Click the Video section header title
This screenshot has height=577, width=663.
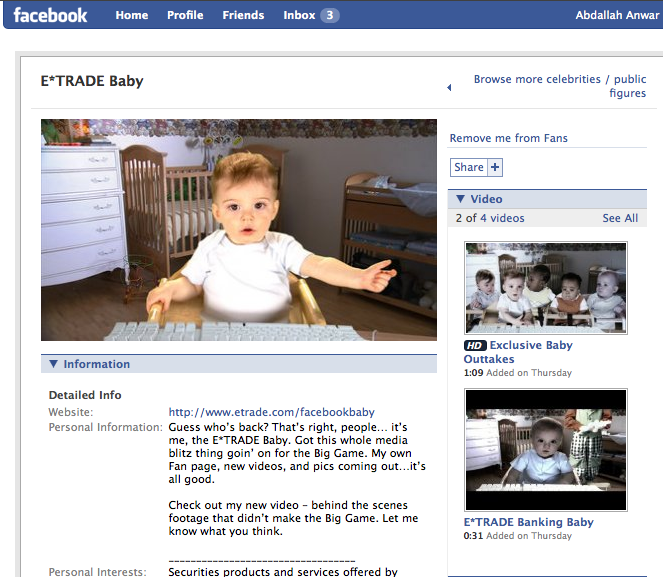(486, 199)
